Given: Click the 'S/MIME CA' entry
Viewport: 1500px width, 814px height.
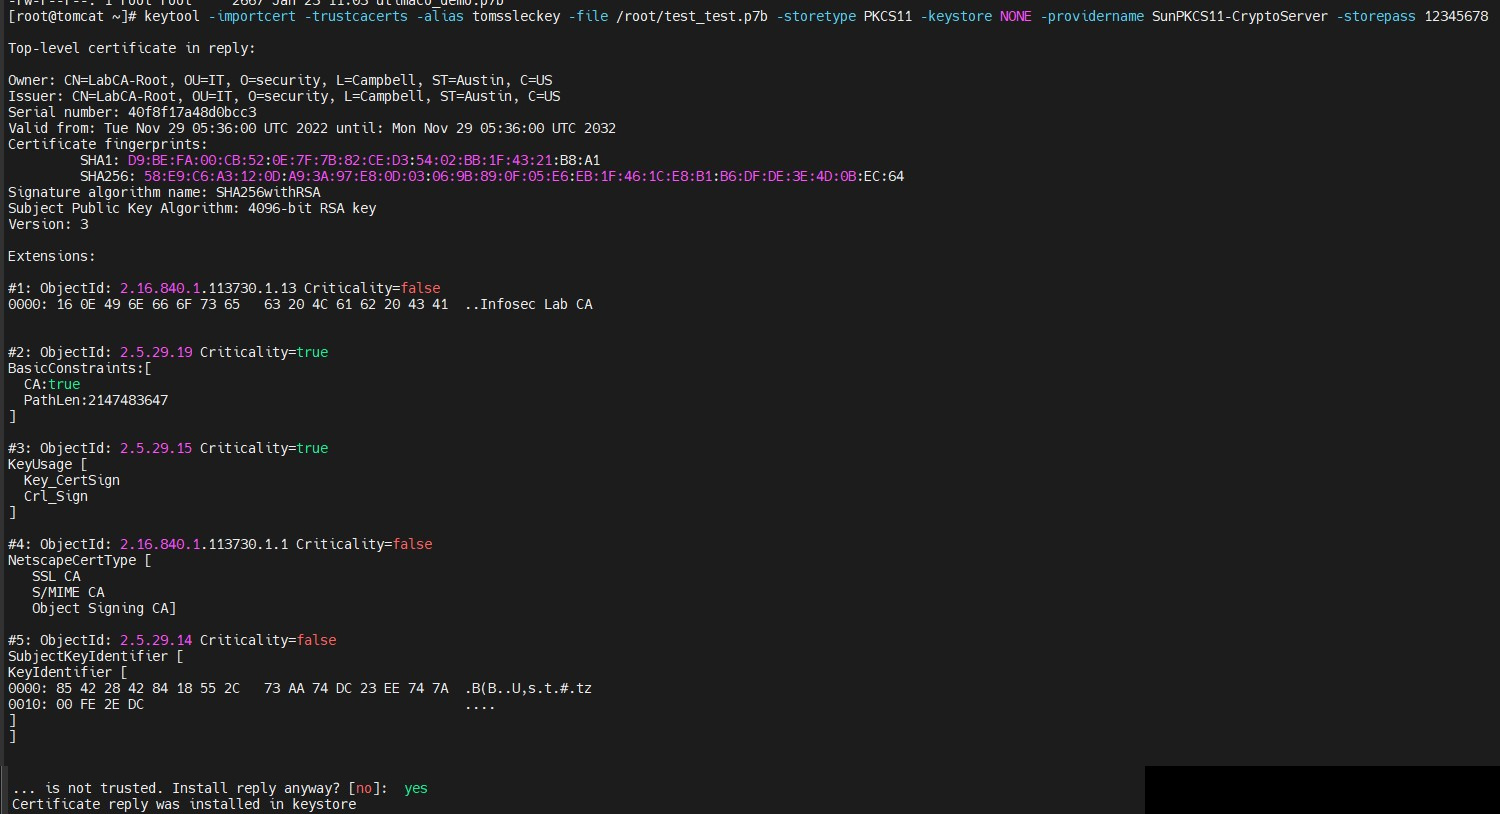Looking at the screenshot, I should click(x=68, y=592).
